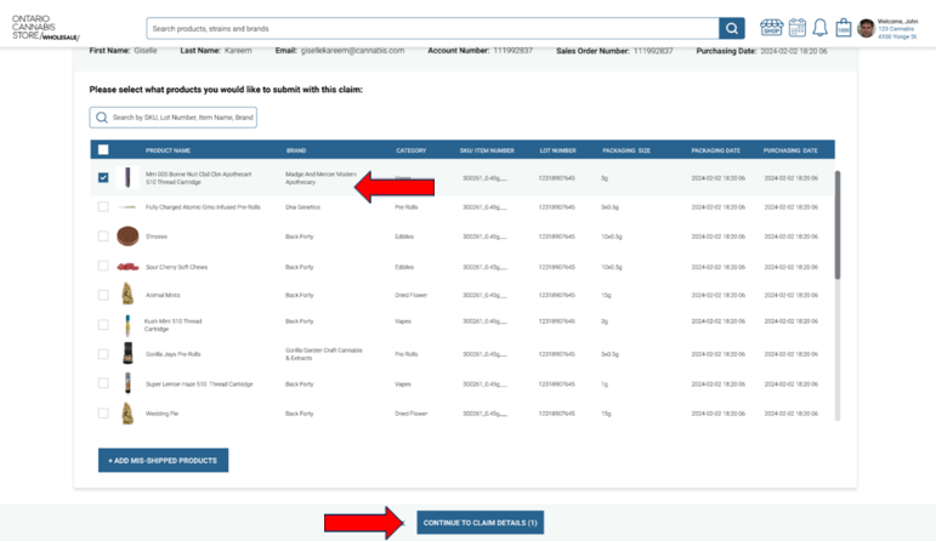
Task: Click 'Gorilla Garden Craft Cannabis & Extracts' brand
Action: tap(324, 354)
